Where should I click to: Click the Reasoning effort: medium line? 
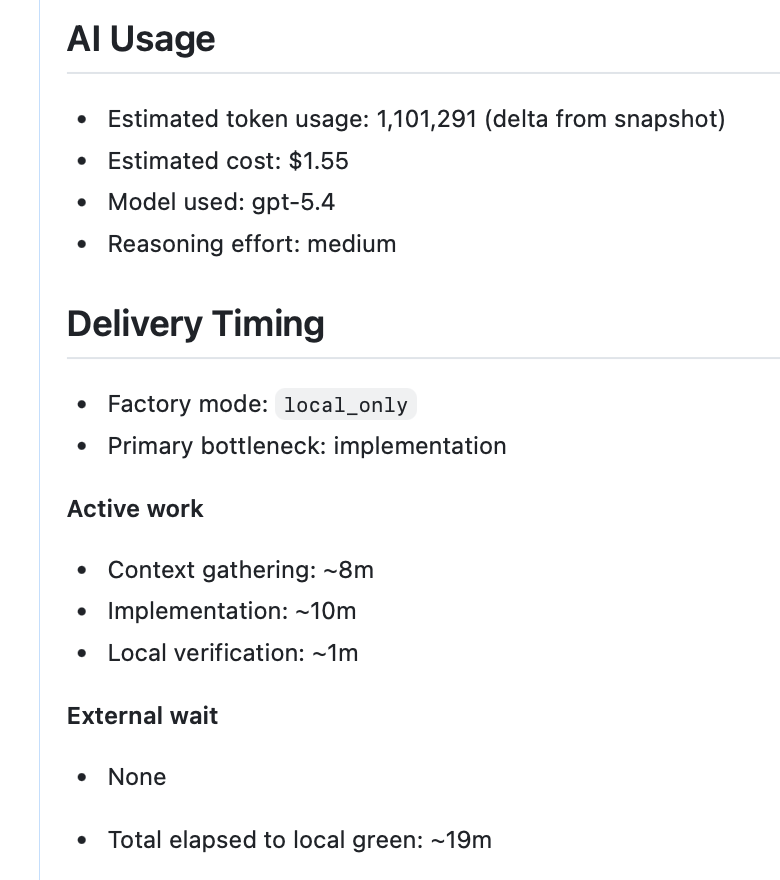(x=252, y=244)
